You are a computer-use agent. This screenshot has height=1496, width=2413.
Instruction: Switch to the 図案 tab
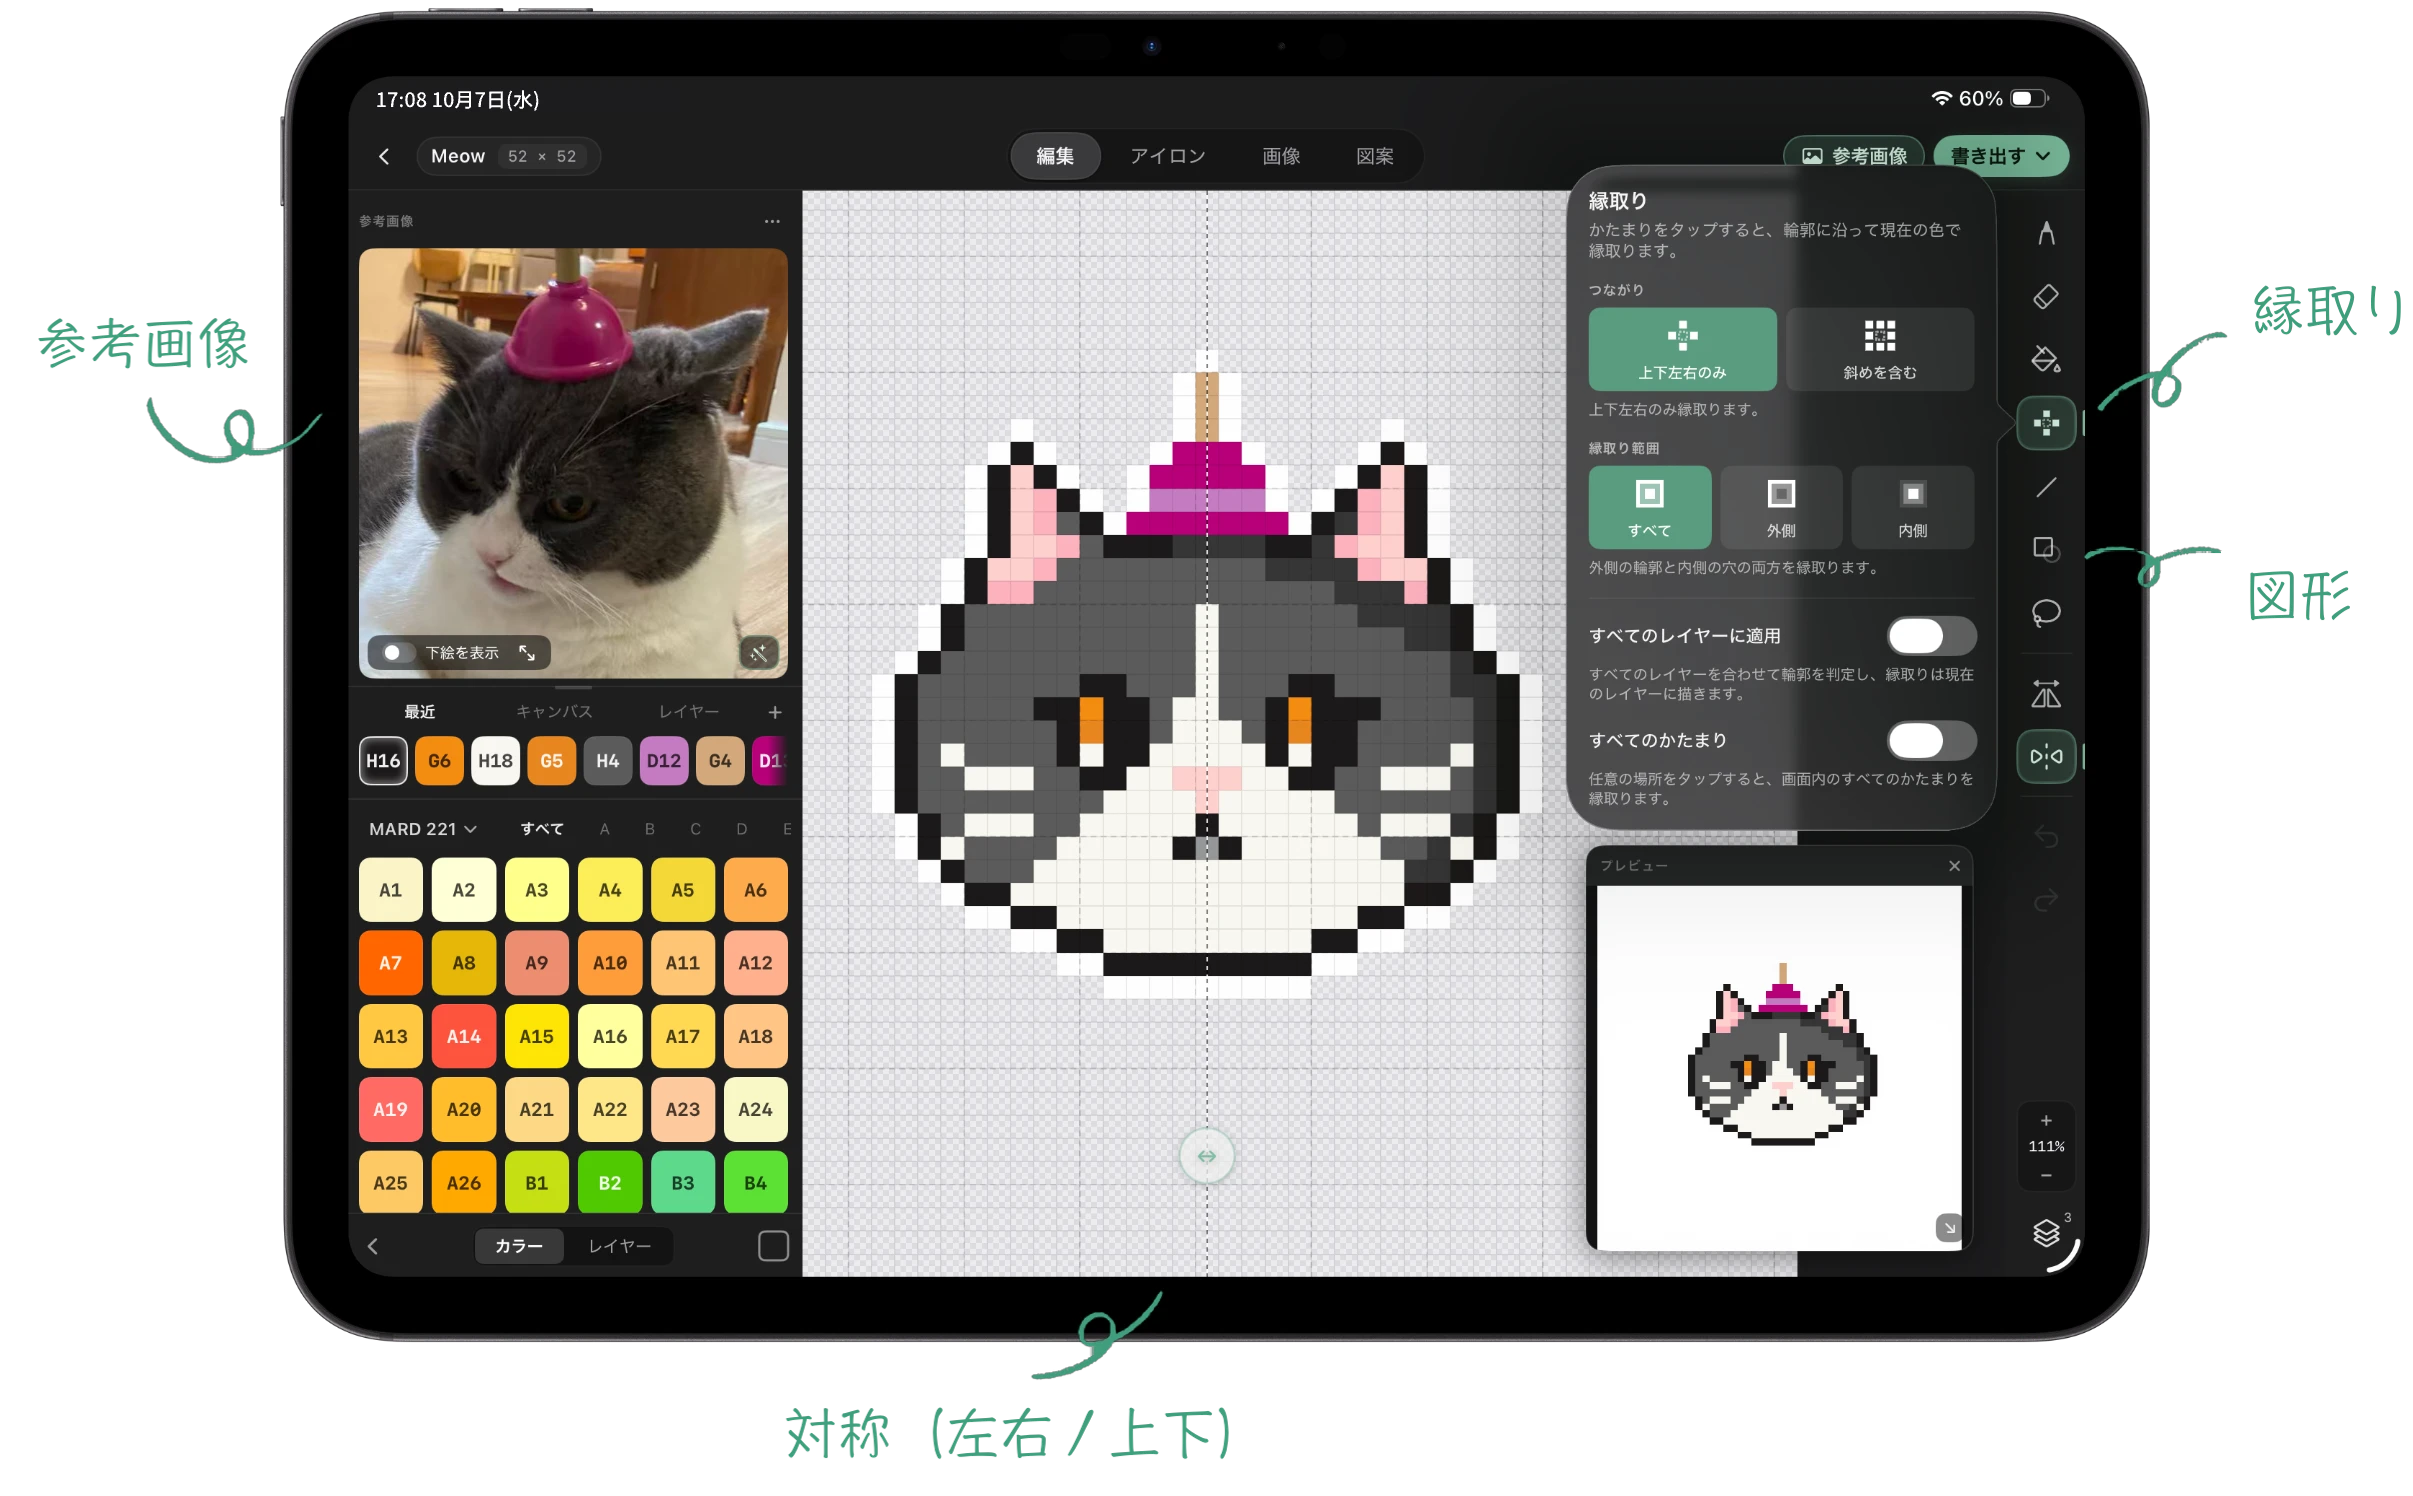pos(1373,156)
